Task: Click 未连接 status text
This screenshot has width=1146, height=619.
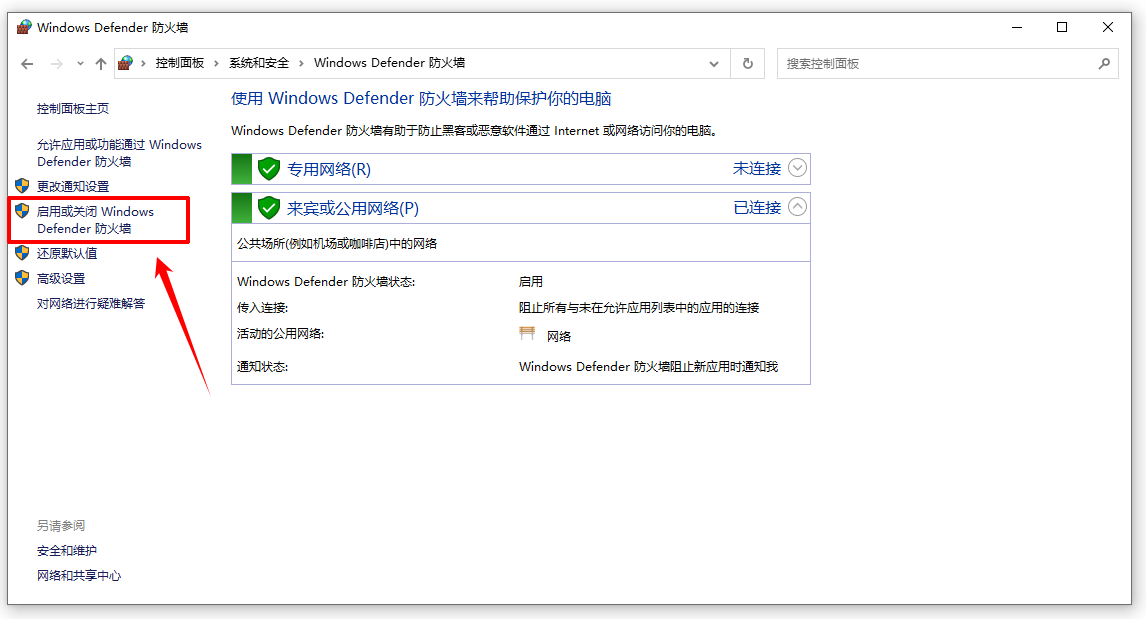Action: pyautogui.click(x=756, y=169)
